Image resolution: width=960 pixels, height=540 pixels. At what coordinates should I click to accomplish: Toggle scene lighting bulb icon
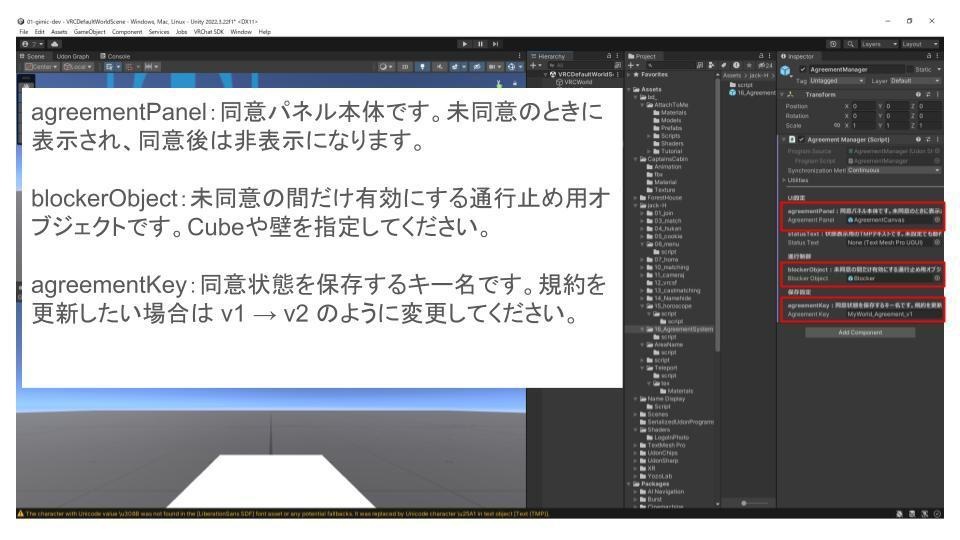tap(422, 67)
